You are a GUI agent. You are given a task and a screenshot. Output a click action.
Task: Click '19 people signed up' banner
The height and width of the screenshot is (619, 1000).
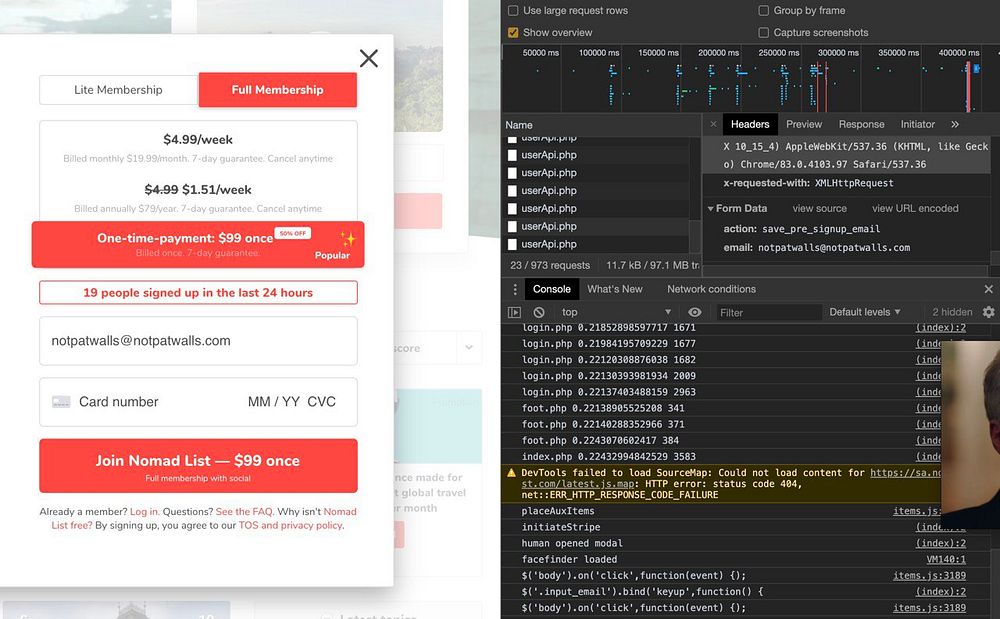pos(198,293)
